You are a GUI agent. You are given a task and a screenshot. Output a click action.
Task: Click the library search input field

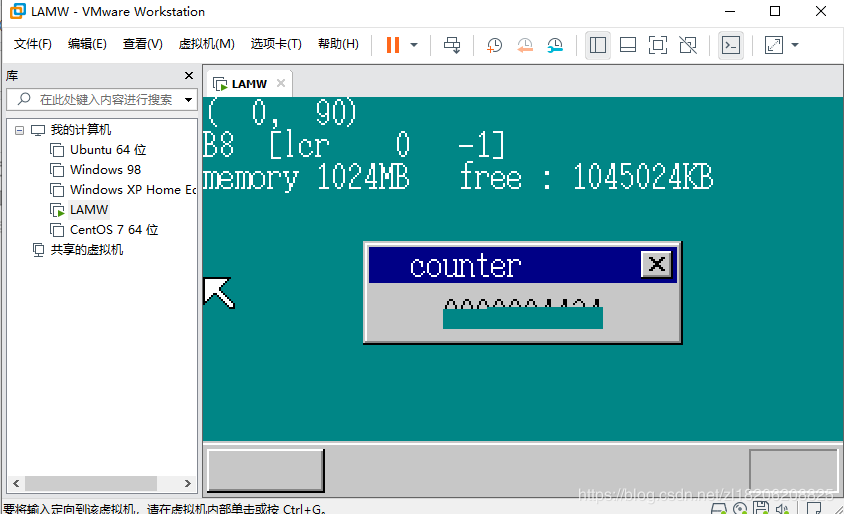(100, 100)
